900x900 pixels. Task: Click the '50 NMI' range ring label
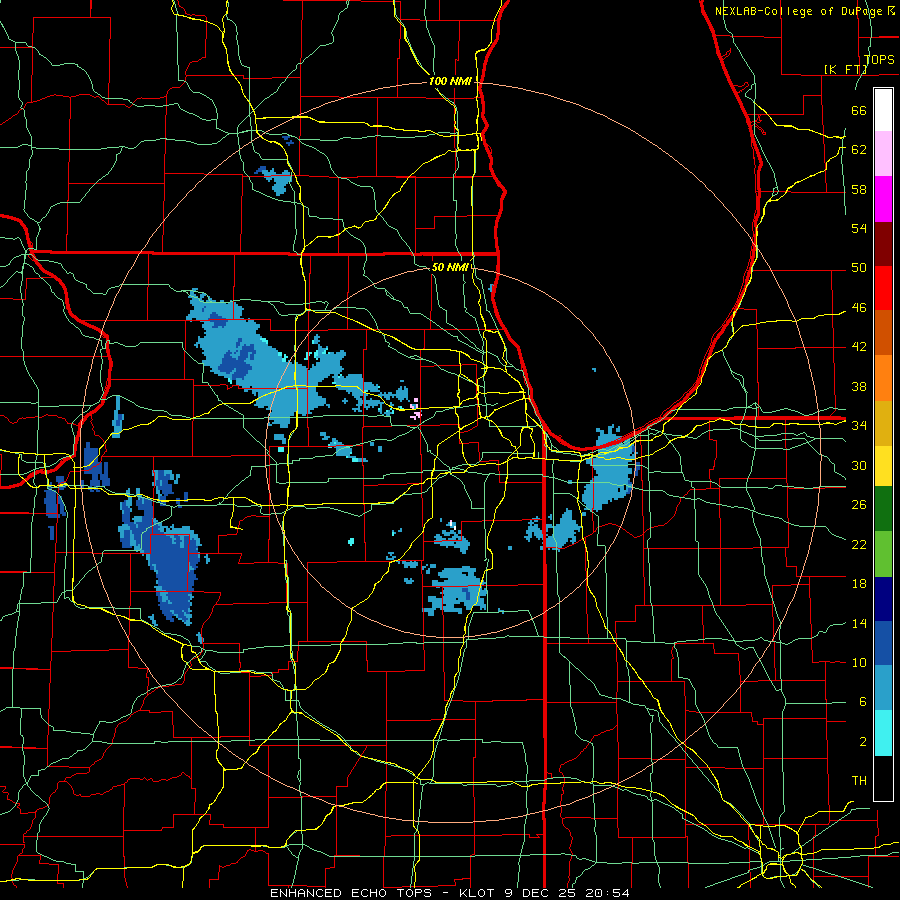450,267
